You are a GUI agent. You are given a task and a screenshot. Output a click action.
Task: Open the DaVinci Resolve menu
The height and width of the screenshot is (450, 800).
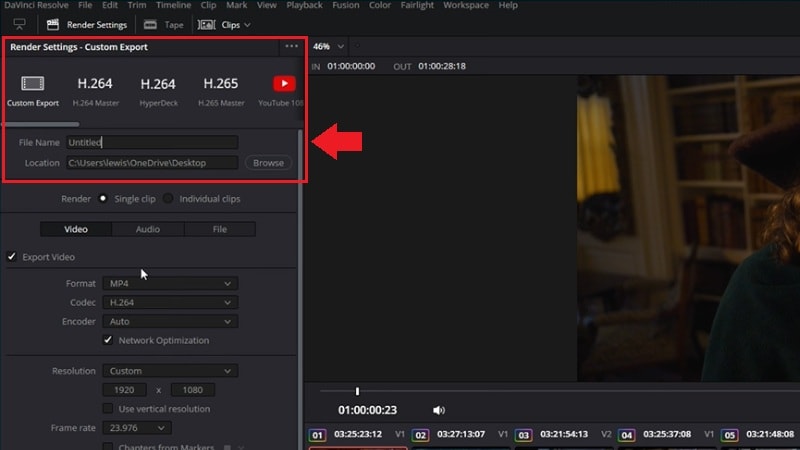click(x=36, y=5)
